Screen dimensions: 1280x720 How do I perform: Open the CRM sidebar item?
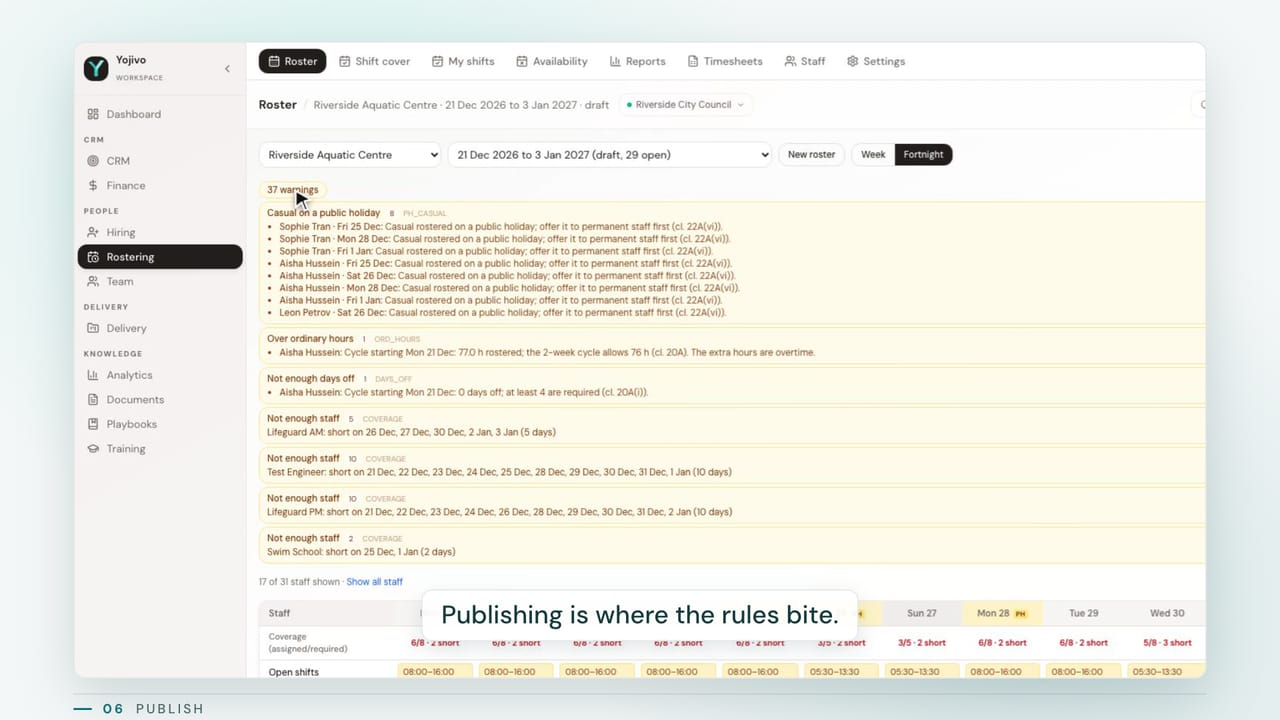pos(118,160)
